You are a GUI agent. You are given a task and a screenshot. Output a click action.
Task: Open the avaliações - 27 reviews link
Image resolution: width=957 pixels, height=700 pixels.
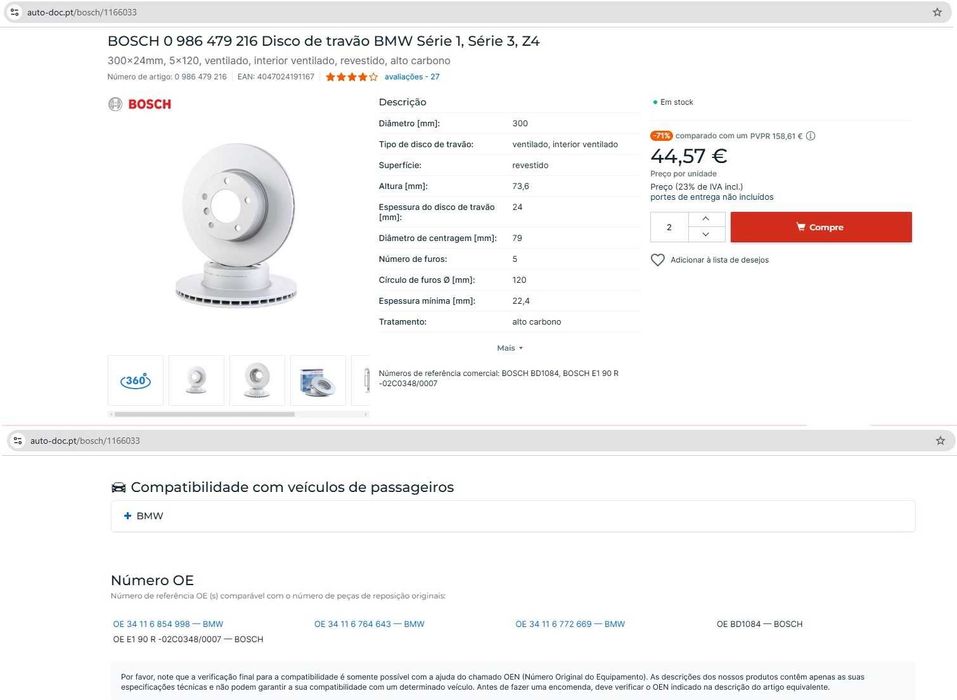pyautogui.click(x=412, y=77)
